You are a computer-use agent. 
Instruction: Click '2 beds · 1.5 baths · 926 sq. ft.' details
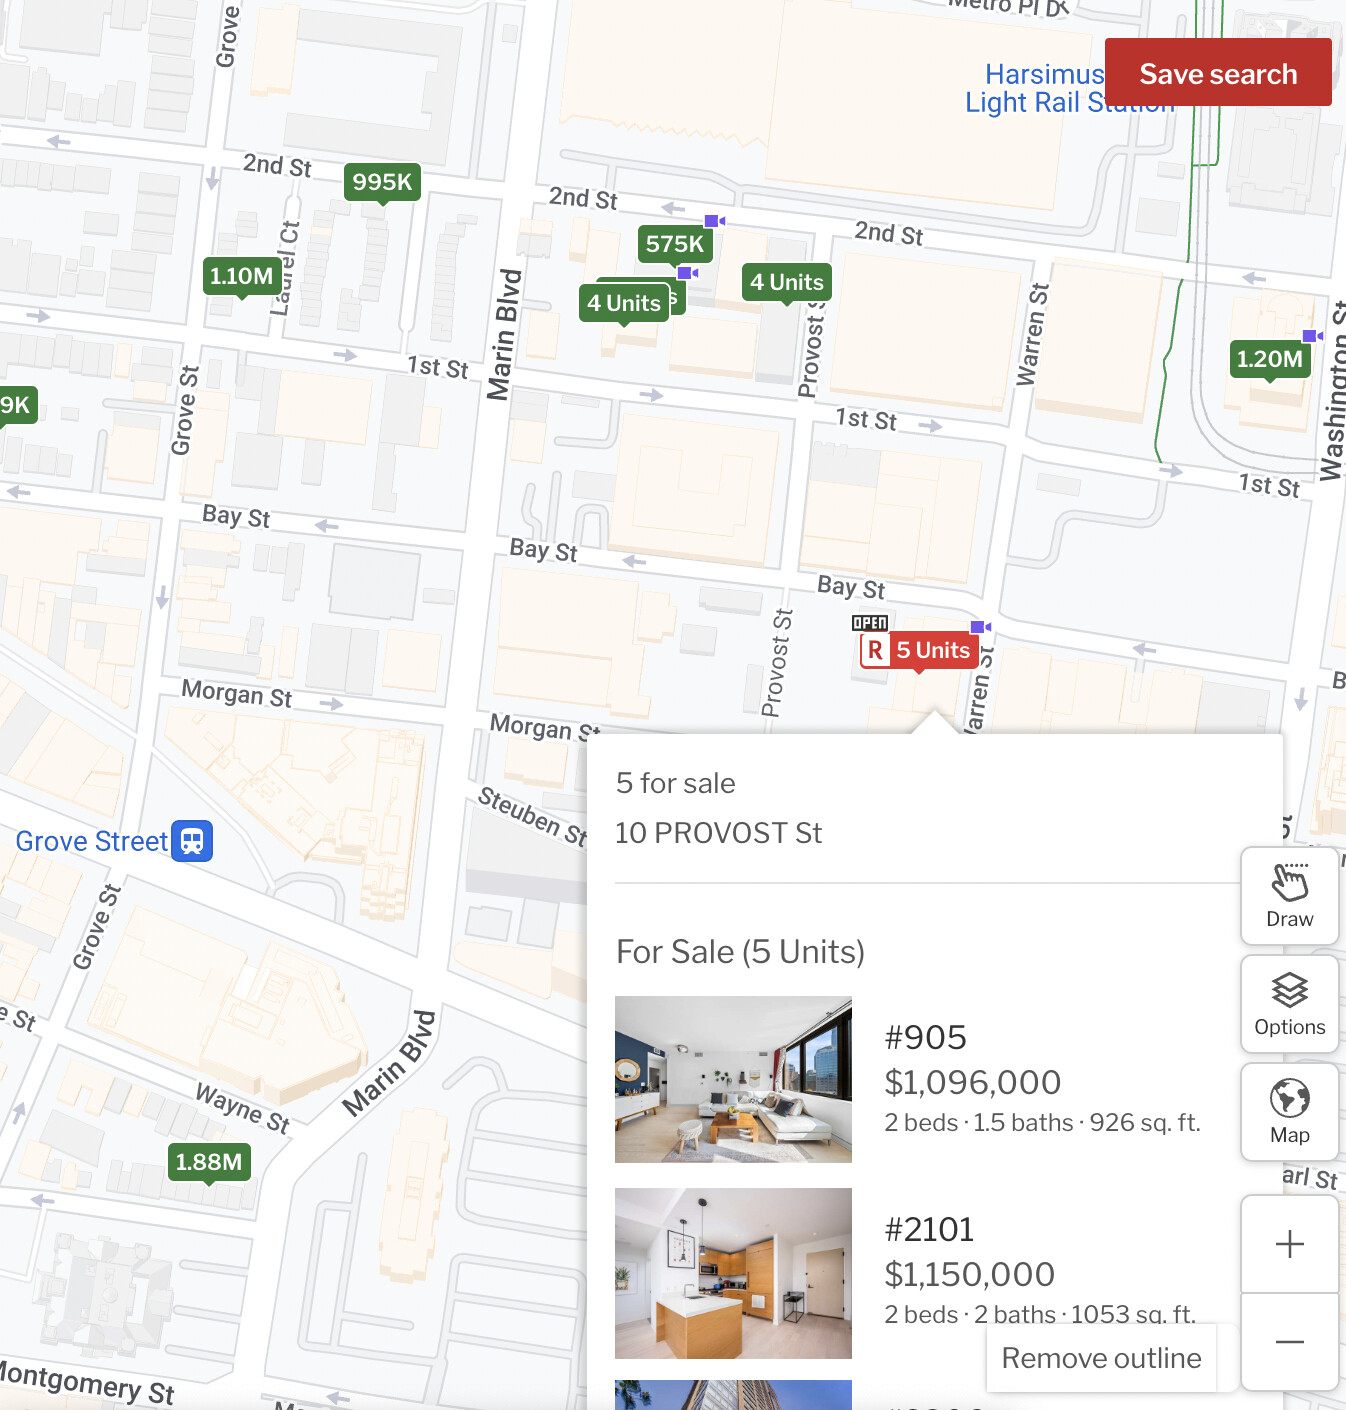point(1042,1123)
